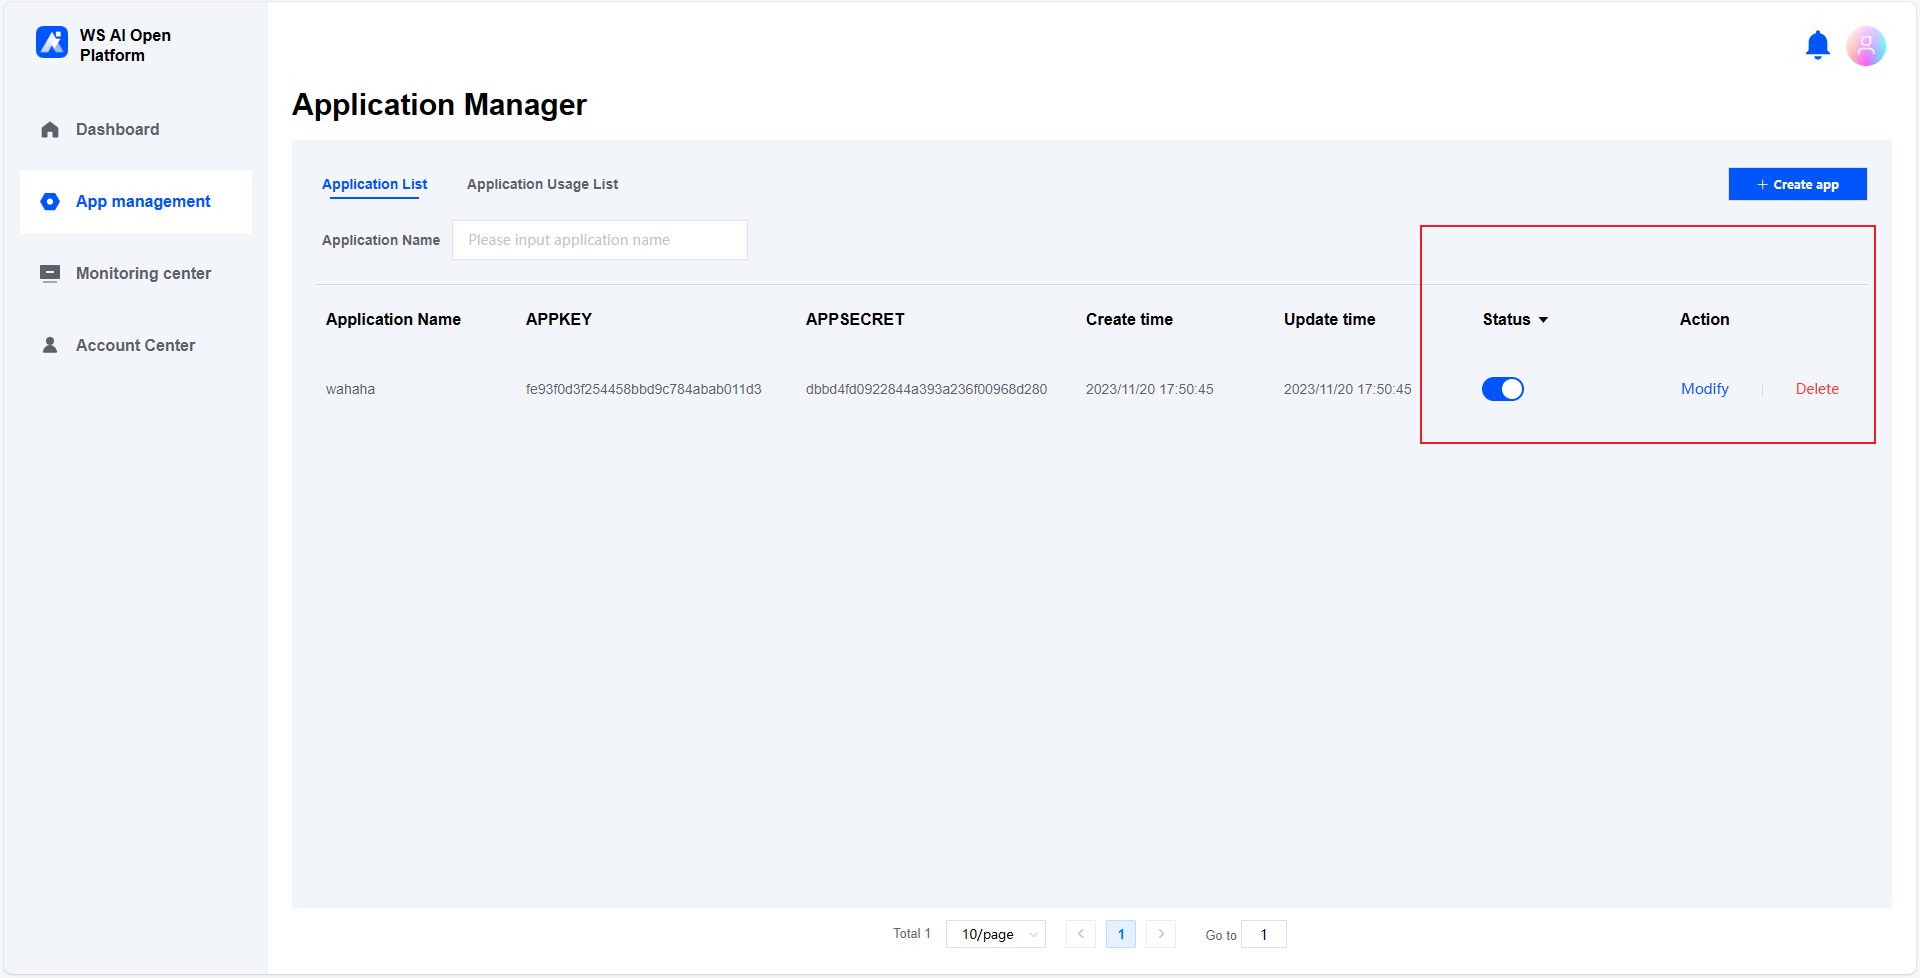Click the Create time column header
The width and height of the screenshot is (1920, 978).
(x=1129, y=319)
